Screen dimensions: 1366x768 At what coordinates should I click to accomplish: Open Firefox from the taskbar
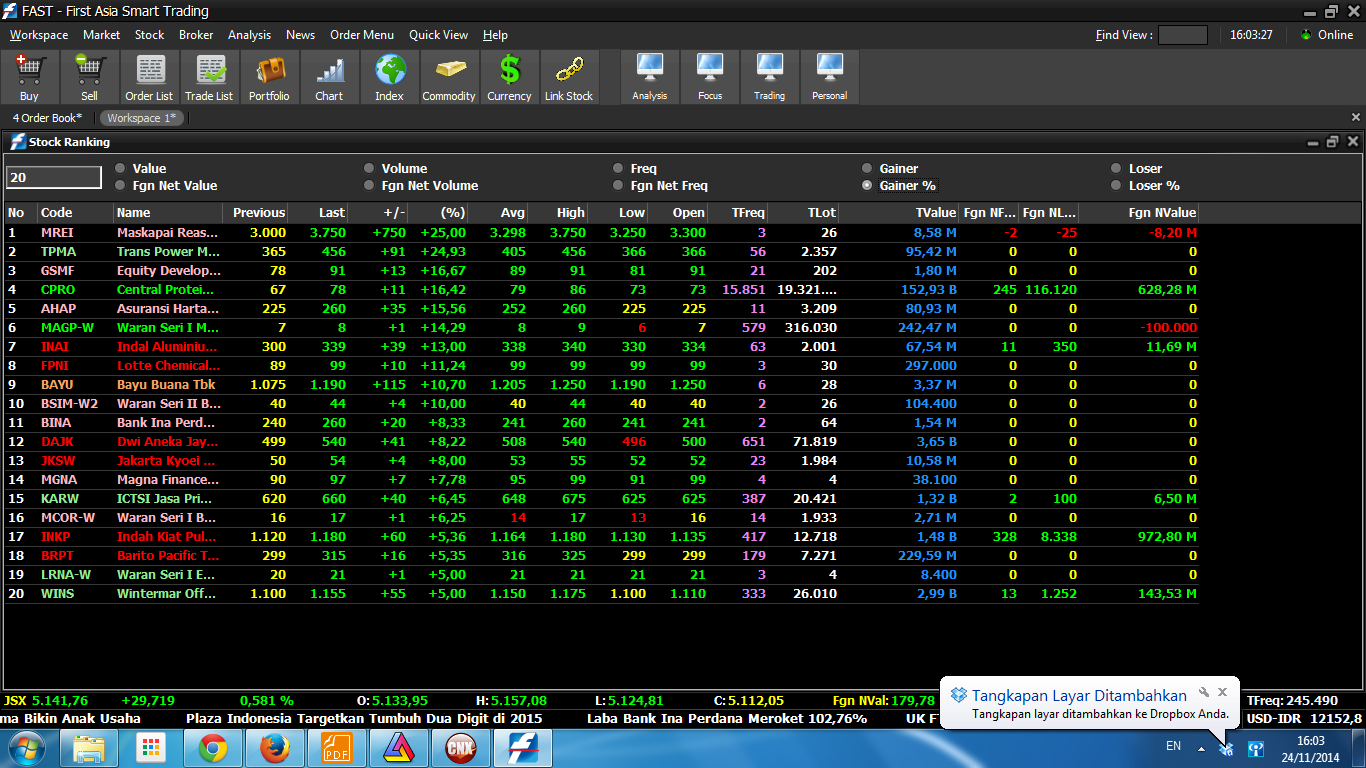point(273,748)
